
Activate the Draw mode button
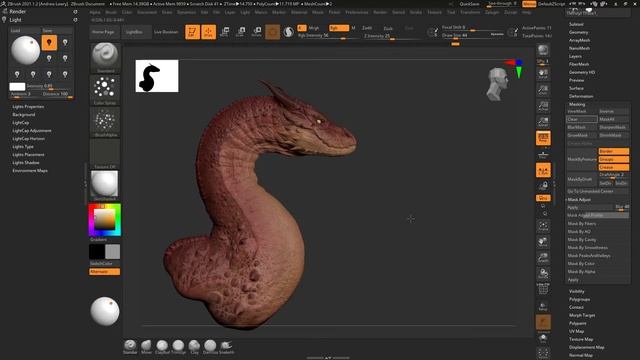209,32
